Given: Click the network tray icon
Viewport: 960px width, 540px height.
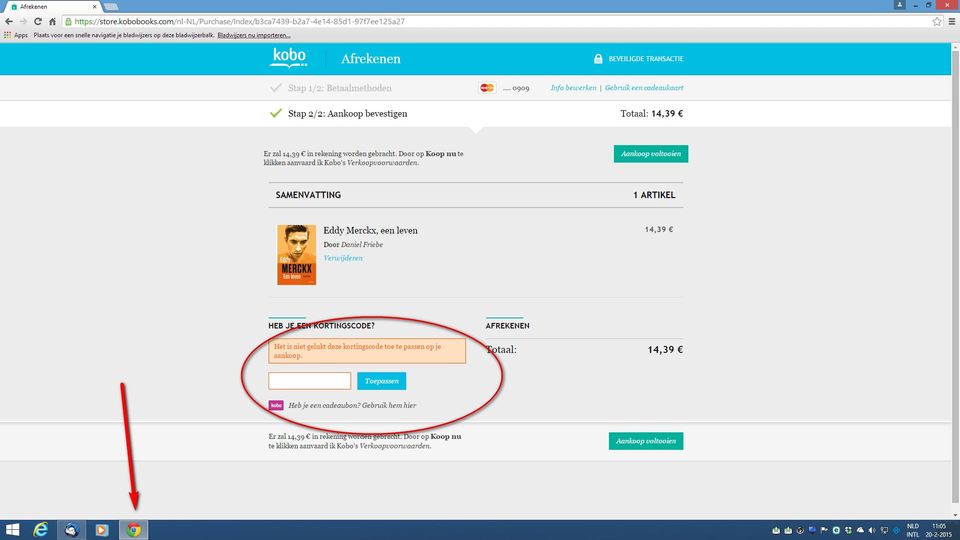Looking at the screenshot, I should pos(884,530).
